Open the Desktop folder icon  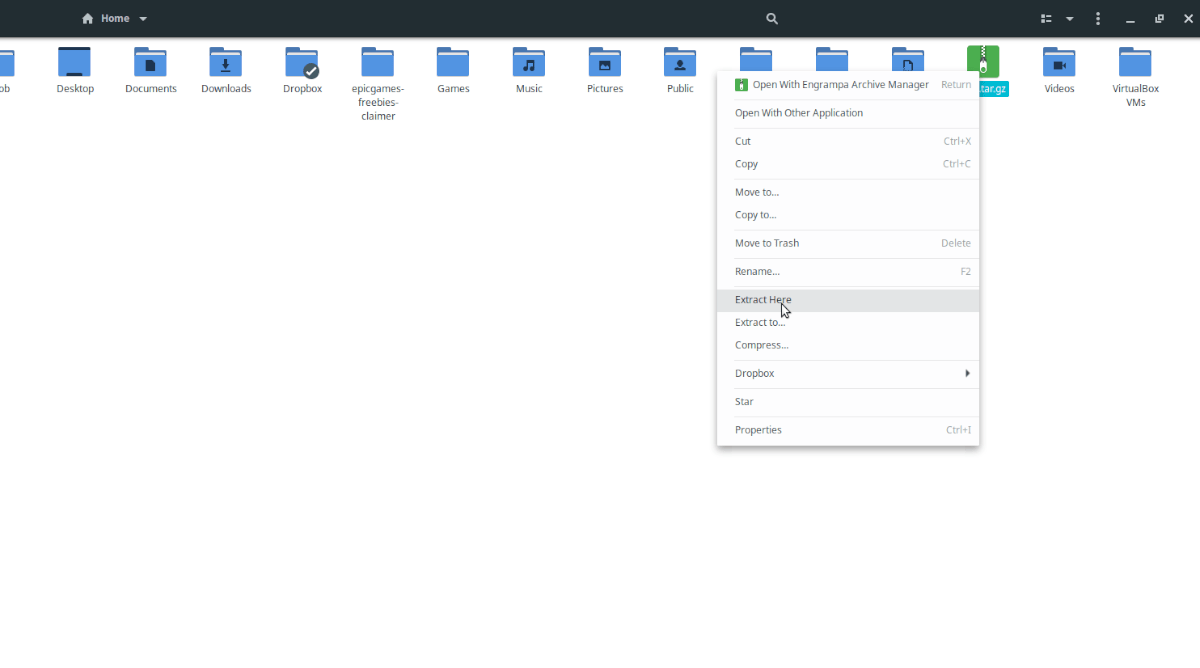75,62
